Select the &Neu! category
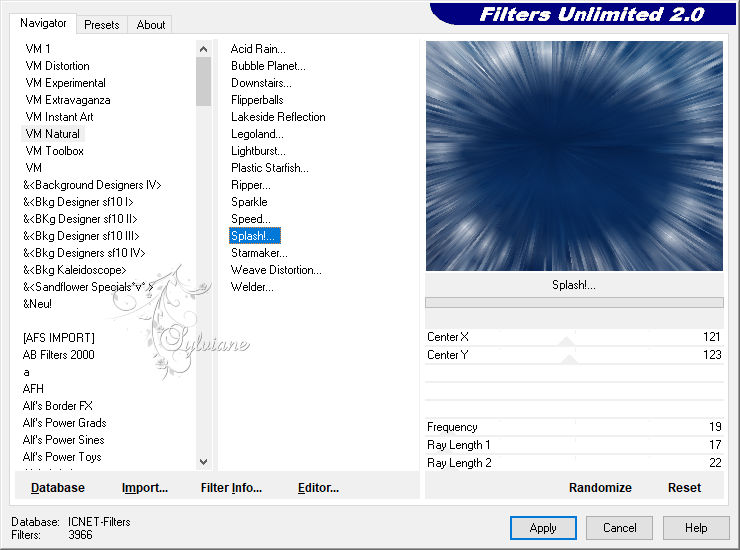Screen dimensions: 740x550 click(x=37, y=304)
